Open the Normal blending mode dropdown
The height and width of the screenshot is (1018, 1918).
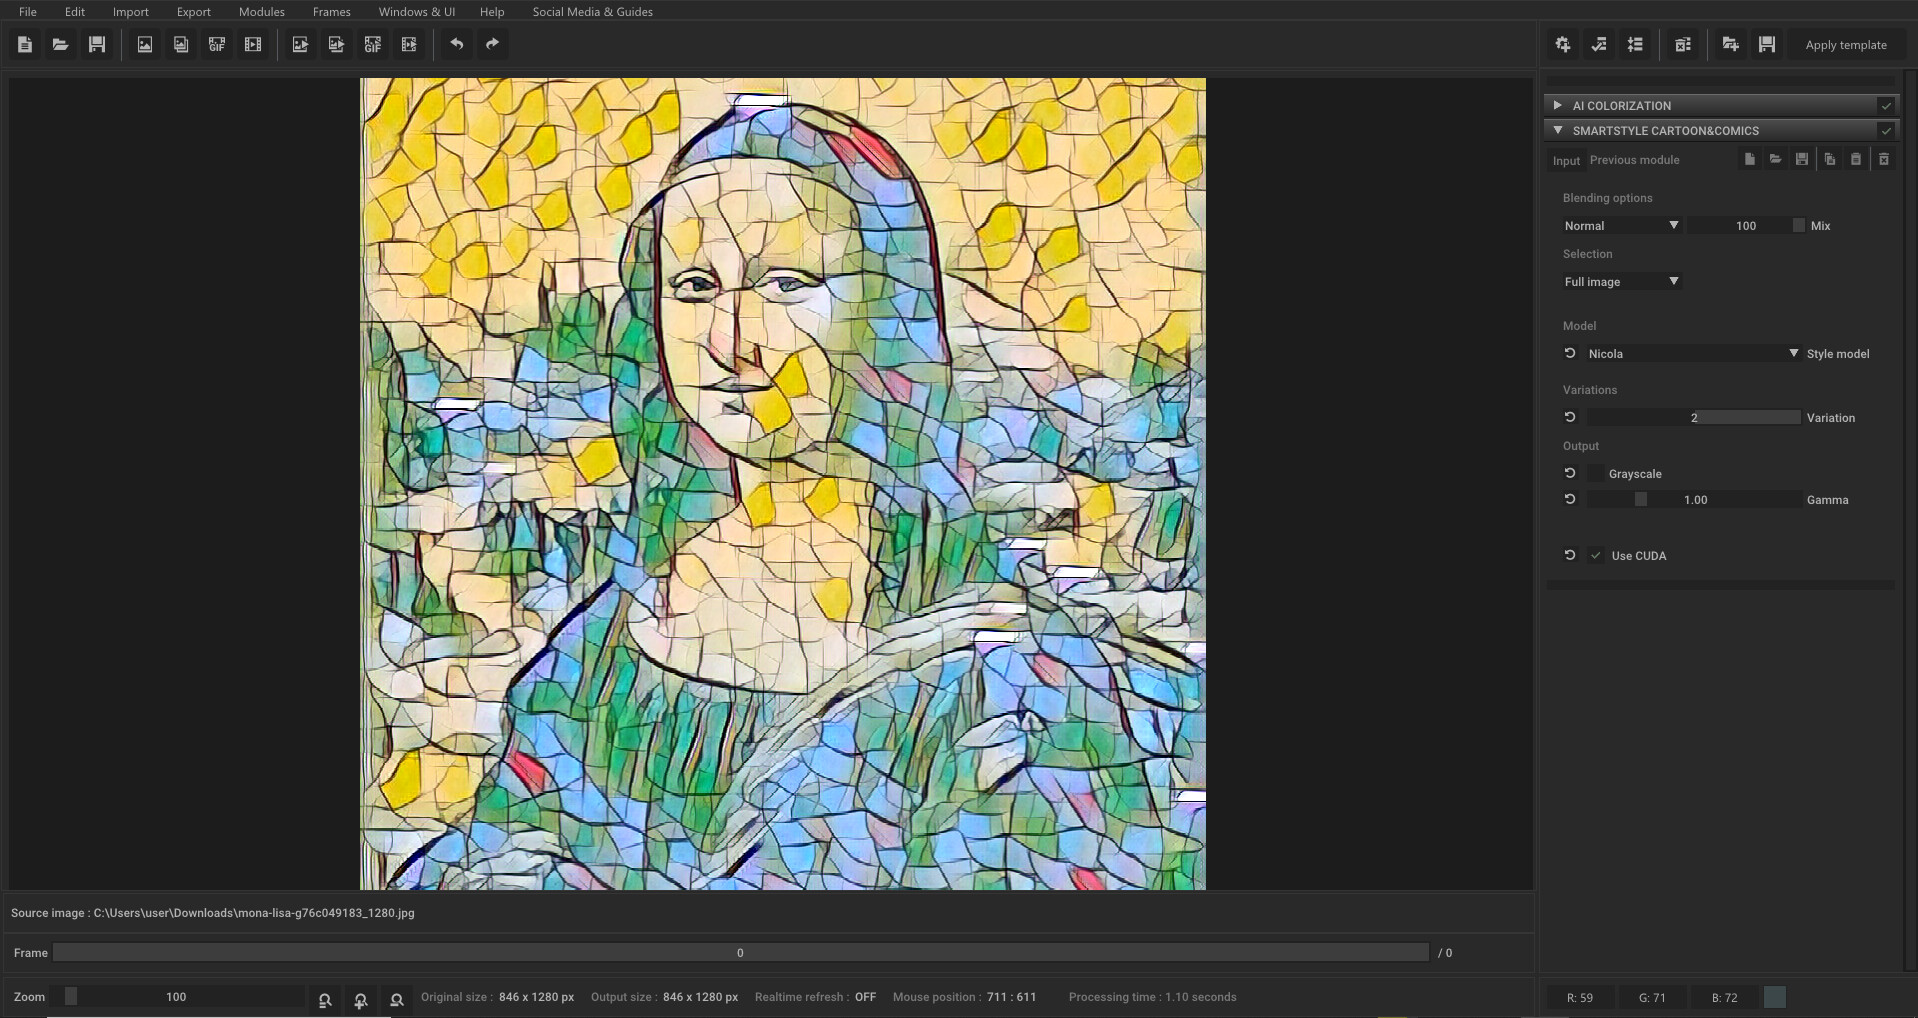pyautogui.click(x=1620, y=225)
